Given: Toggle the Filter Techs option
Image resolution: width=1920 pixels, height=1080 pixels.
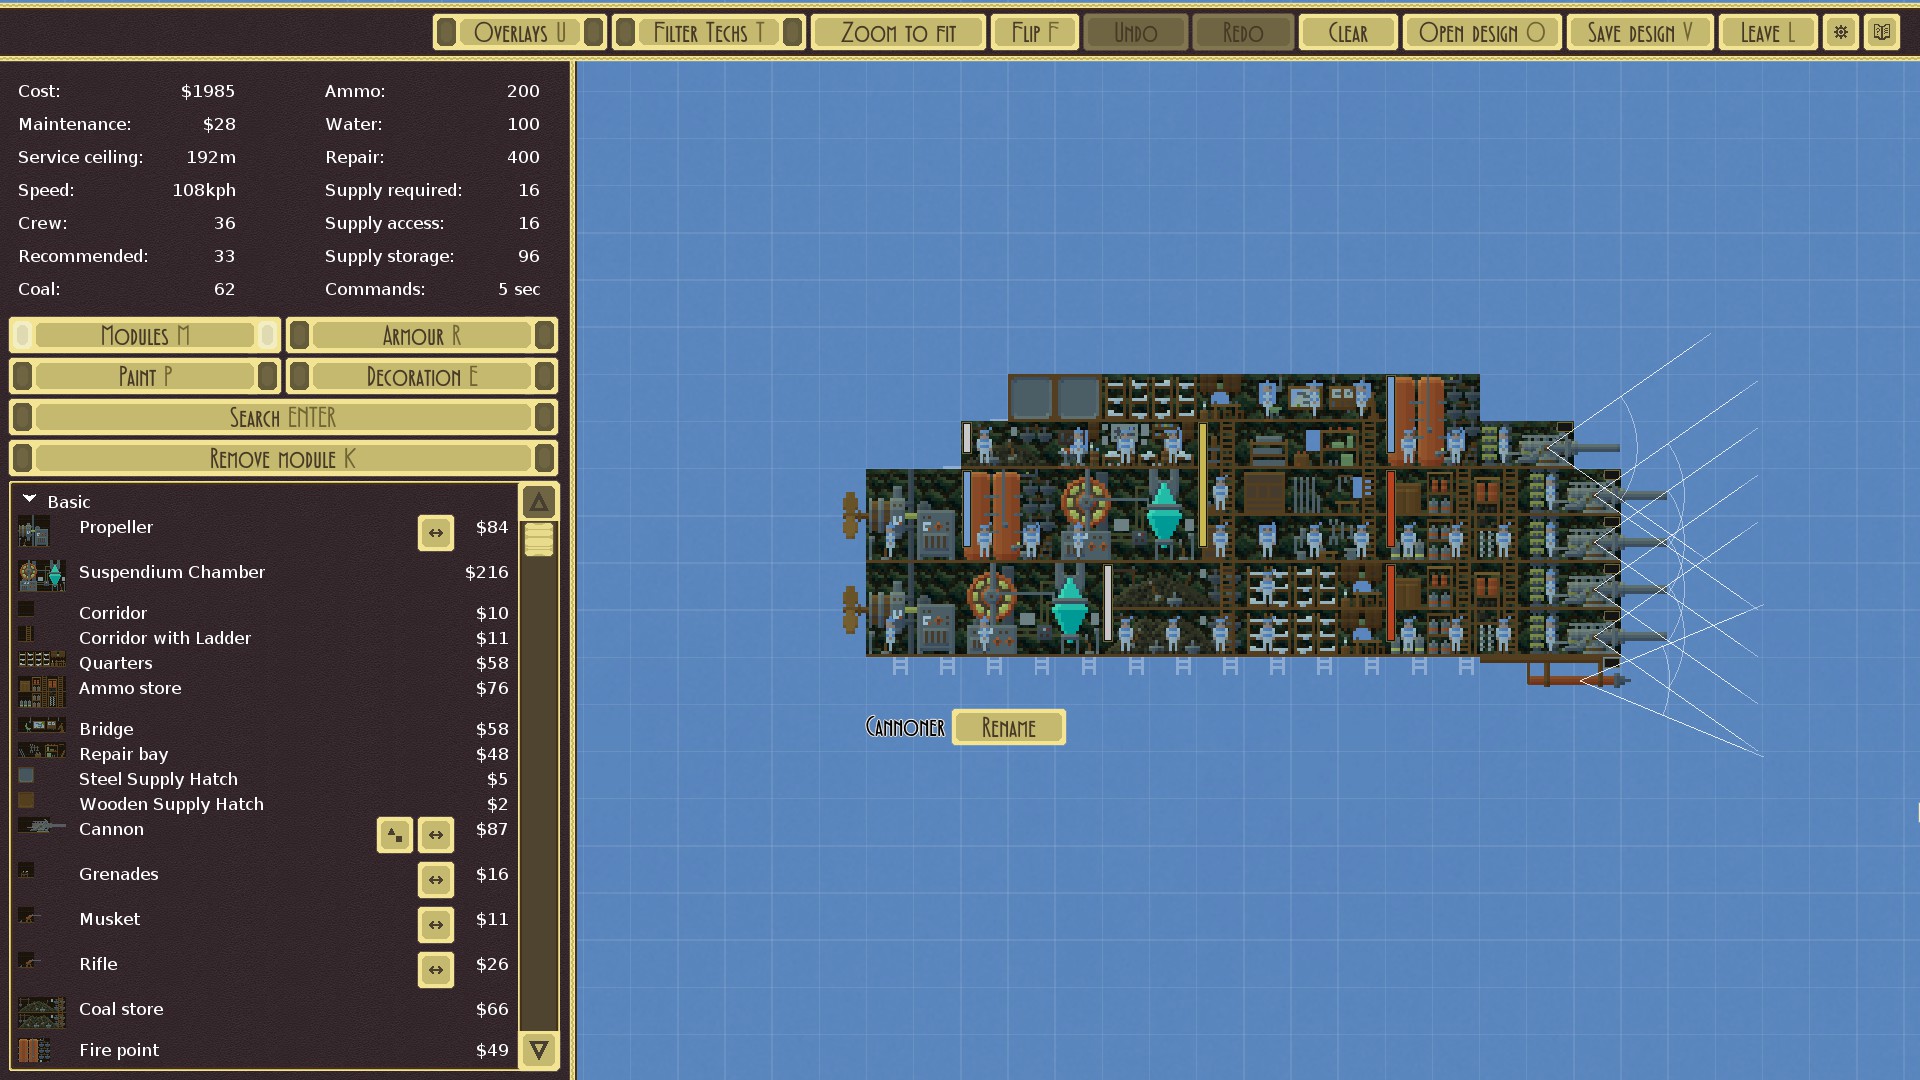Looking at the screenshot, I should click(708, 32).
